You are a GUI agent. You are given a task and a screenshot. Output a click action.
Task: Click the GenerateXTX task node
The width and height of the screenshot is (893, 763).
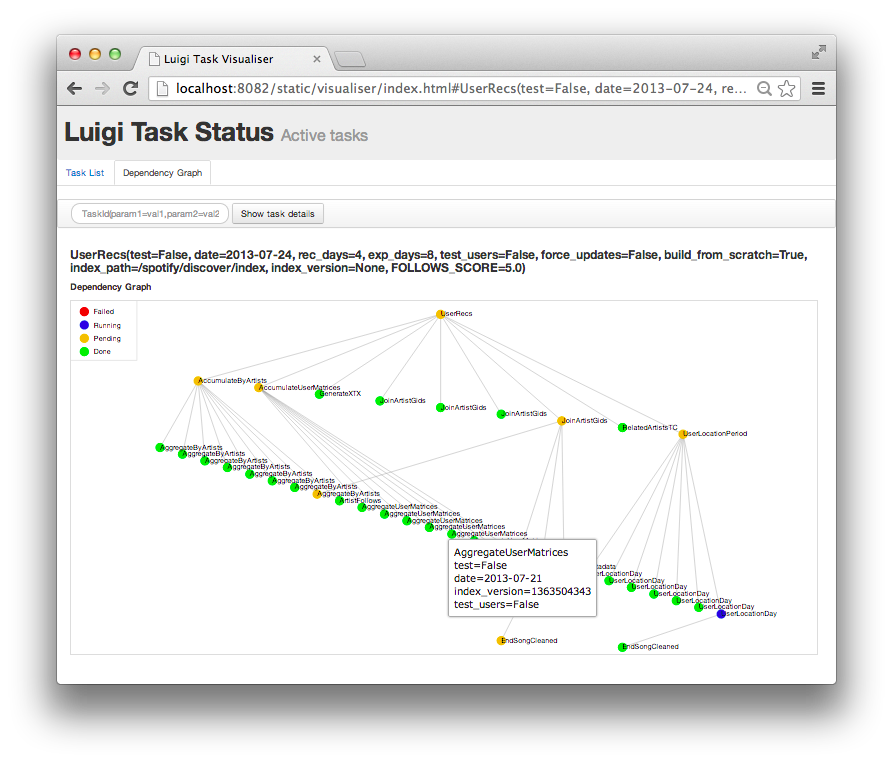click(319, 395)
